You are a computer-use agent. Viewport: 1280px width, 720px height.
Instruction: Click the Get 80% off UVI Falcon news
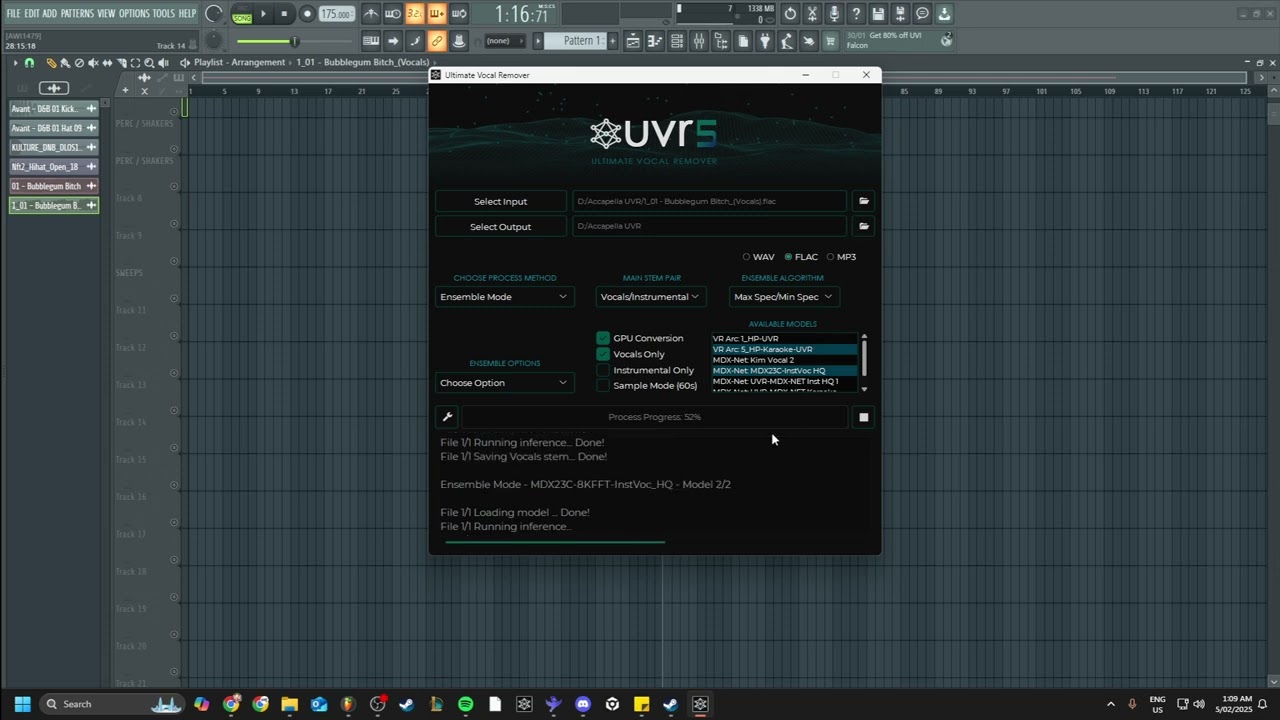pos(900,40)
